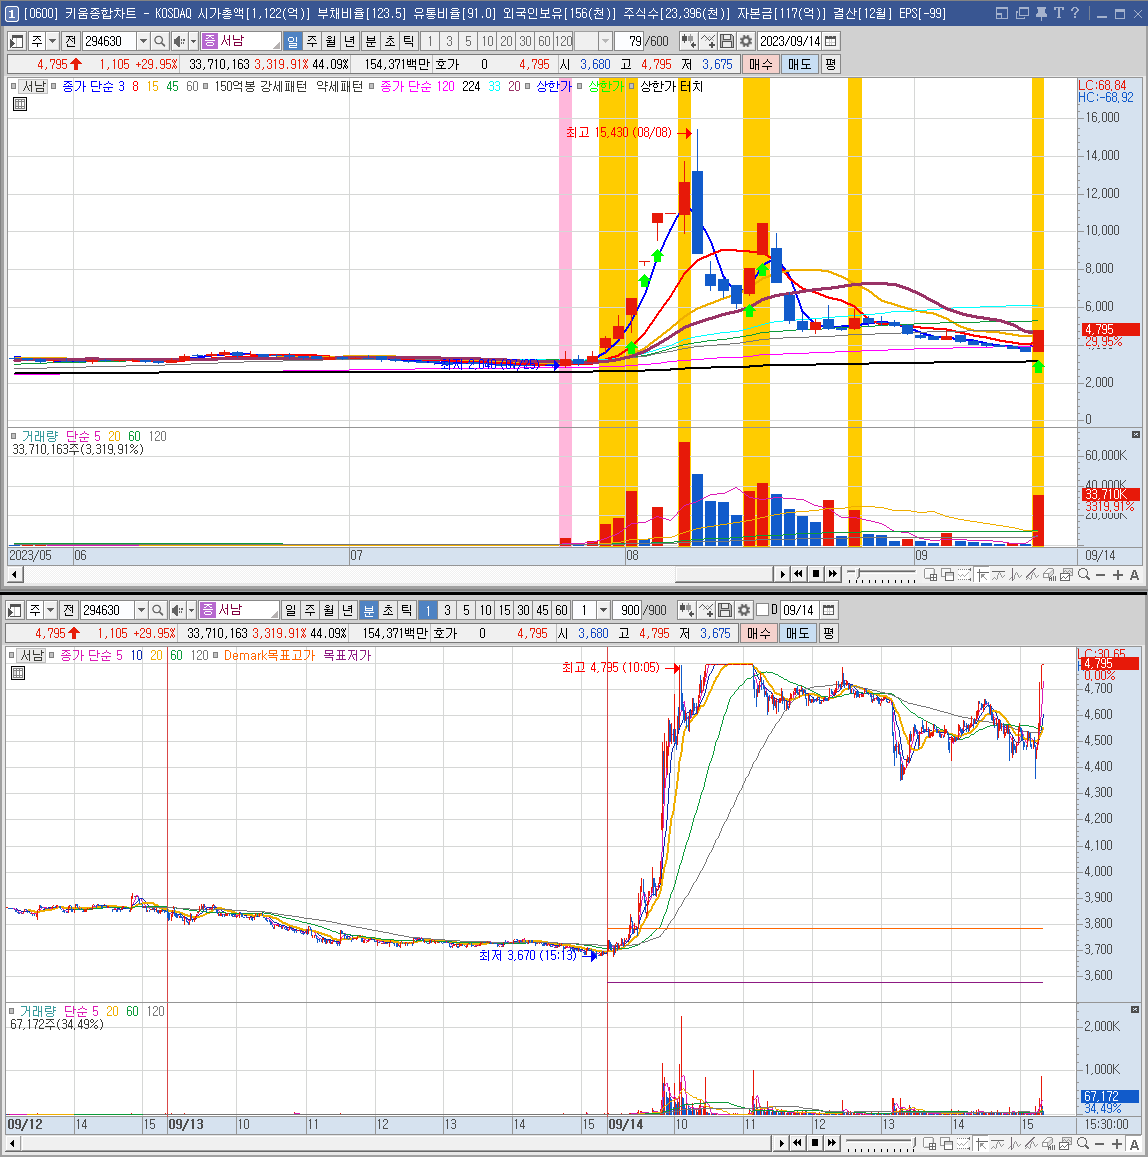The image size is (1148, 1157).
Task: Expand stock code 294630 dropdown in bottom chart
Action: coord(142,610)
